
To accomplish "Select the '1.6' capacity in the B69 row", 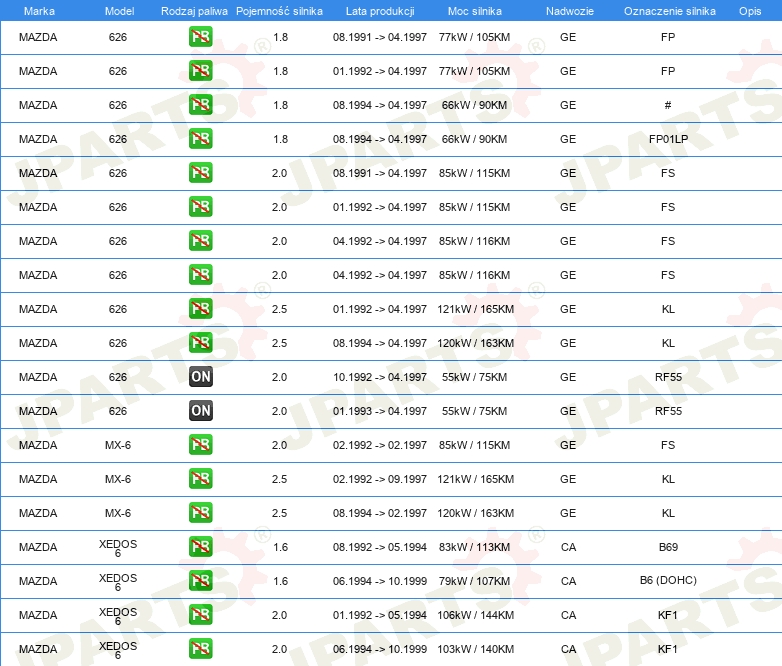I will [280, 547].
